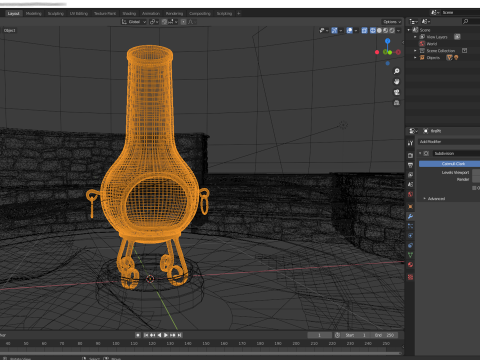Image resolution: width=480 pixels, height=360 pixels.
Task: Open the Tool properties tab icon
Action: coord(410,143)
